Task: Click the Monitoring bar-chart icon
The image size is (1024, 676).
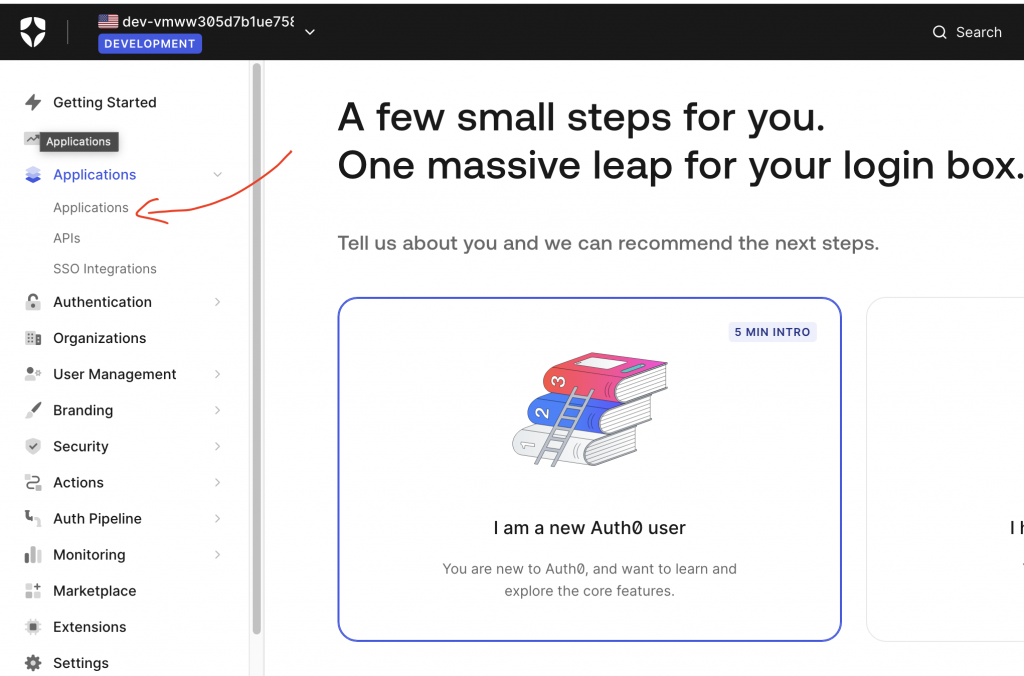Action: coord(33,555)
